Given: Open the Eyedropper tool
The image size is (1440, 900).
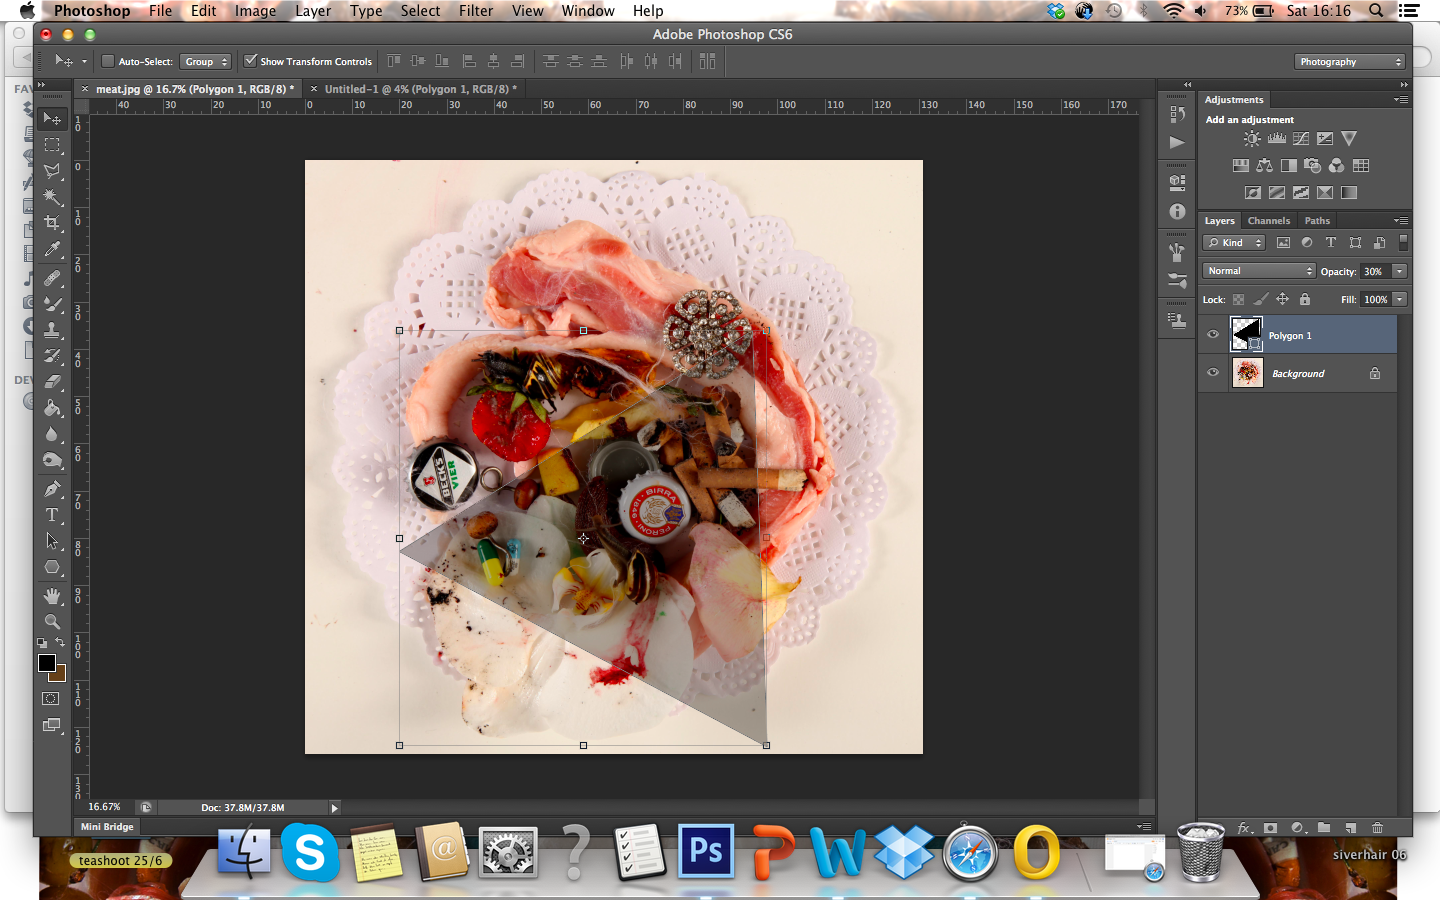Looking at the screenshot, I should click(x=52, y=250).
